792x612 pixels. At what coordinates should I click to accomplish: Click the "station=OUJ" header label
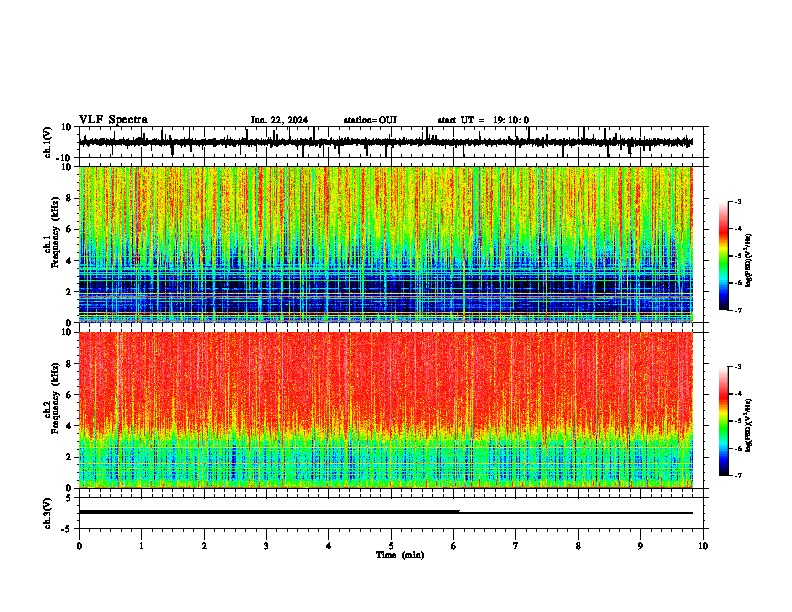pyautogui.click(x=370, y=120)
